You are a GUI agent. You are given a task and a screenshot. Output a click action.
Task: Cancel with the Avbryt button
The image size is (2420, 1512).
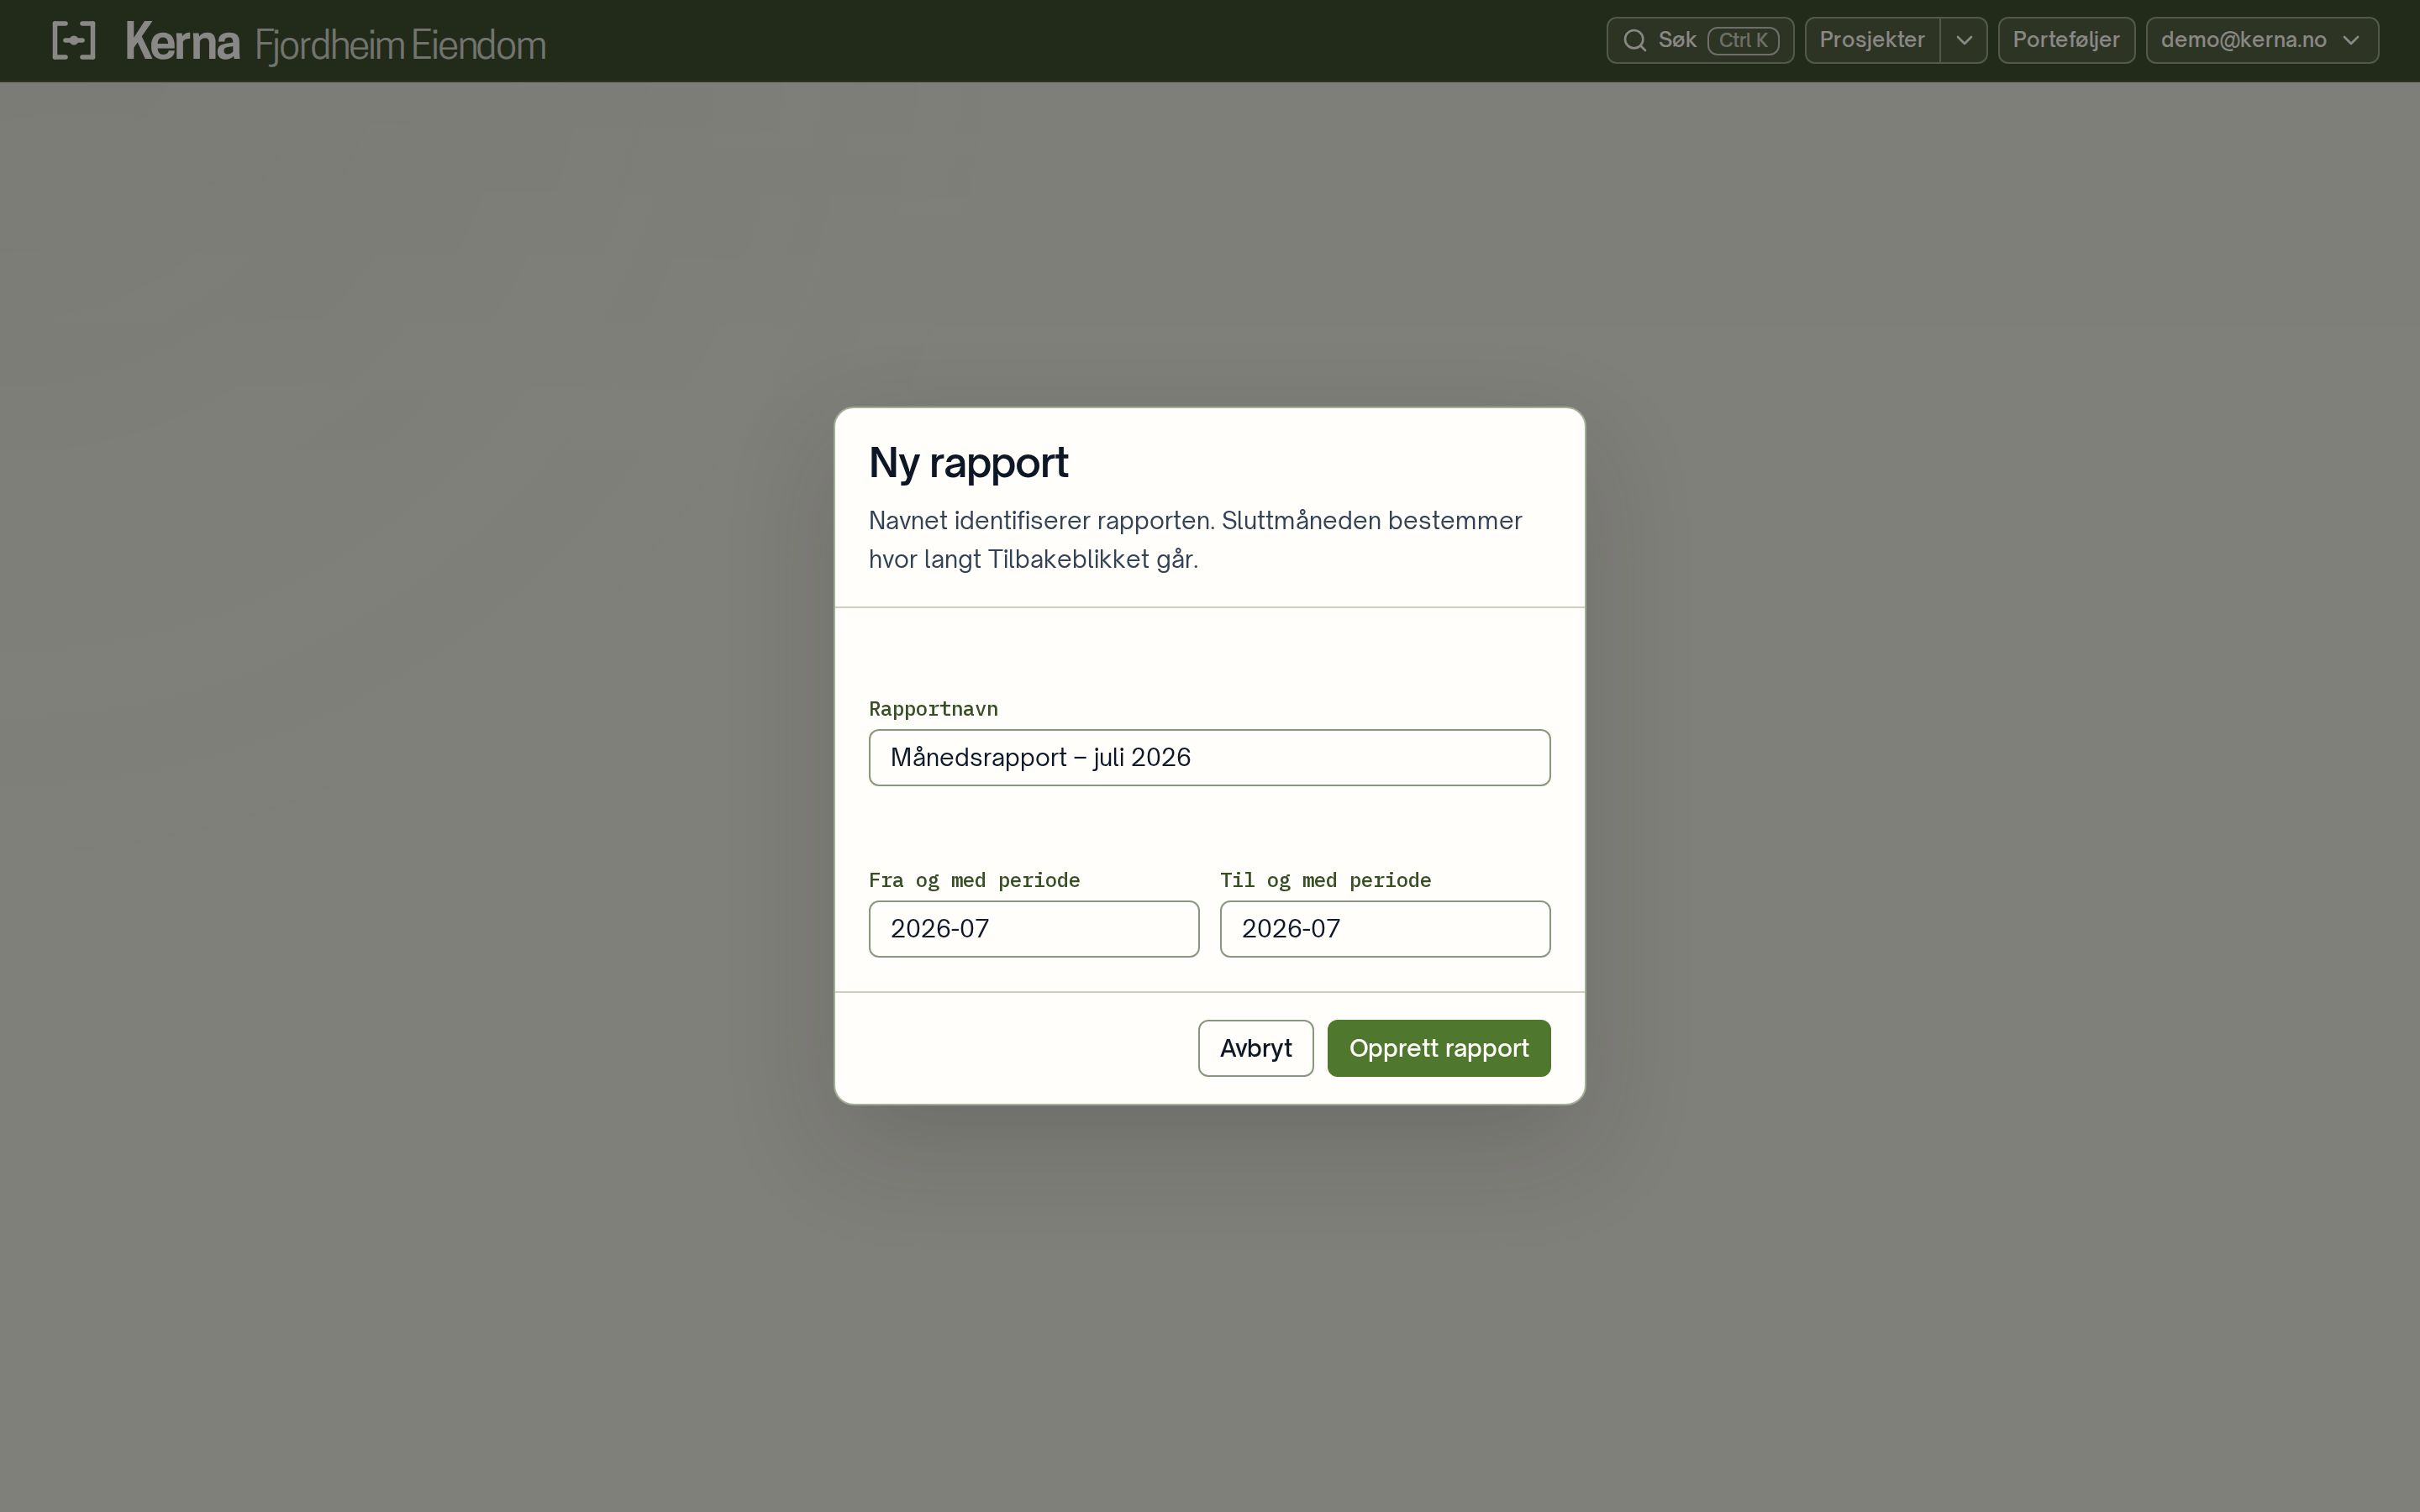[x=1255, y=1048]
